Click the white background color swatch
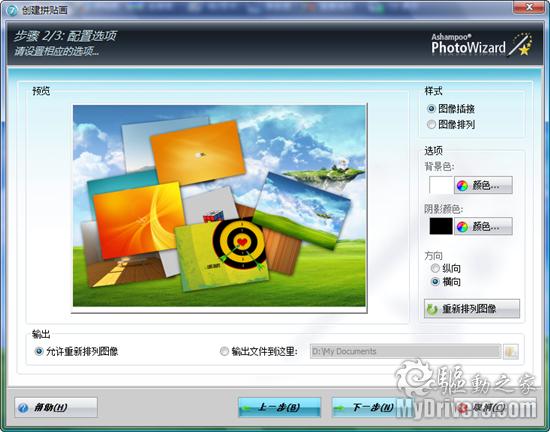This screenshot has width=550, height=432. click(x=441, y=185)
